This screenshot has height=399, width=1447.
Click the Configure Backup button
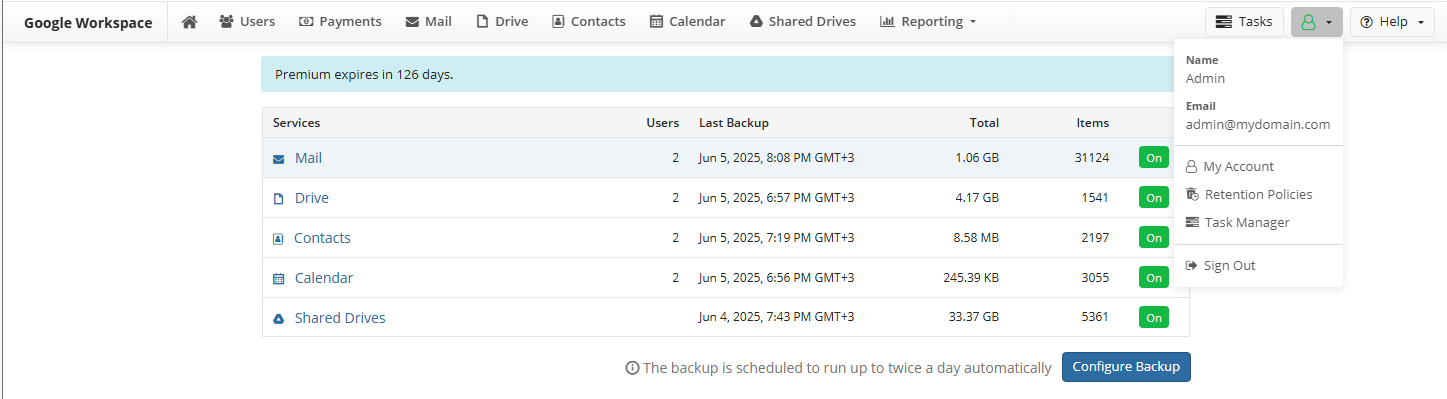tap(1126, 367)
